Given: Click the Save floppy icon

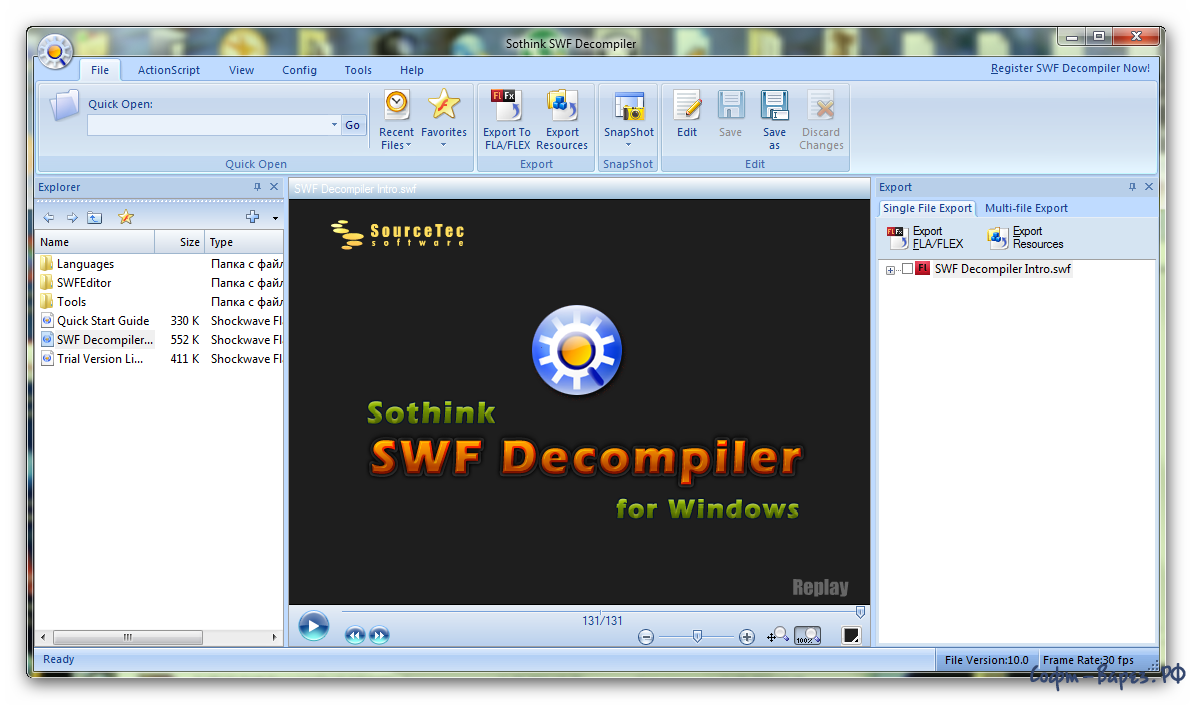Looking at the screenshot, I should [x=730, y=114].
